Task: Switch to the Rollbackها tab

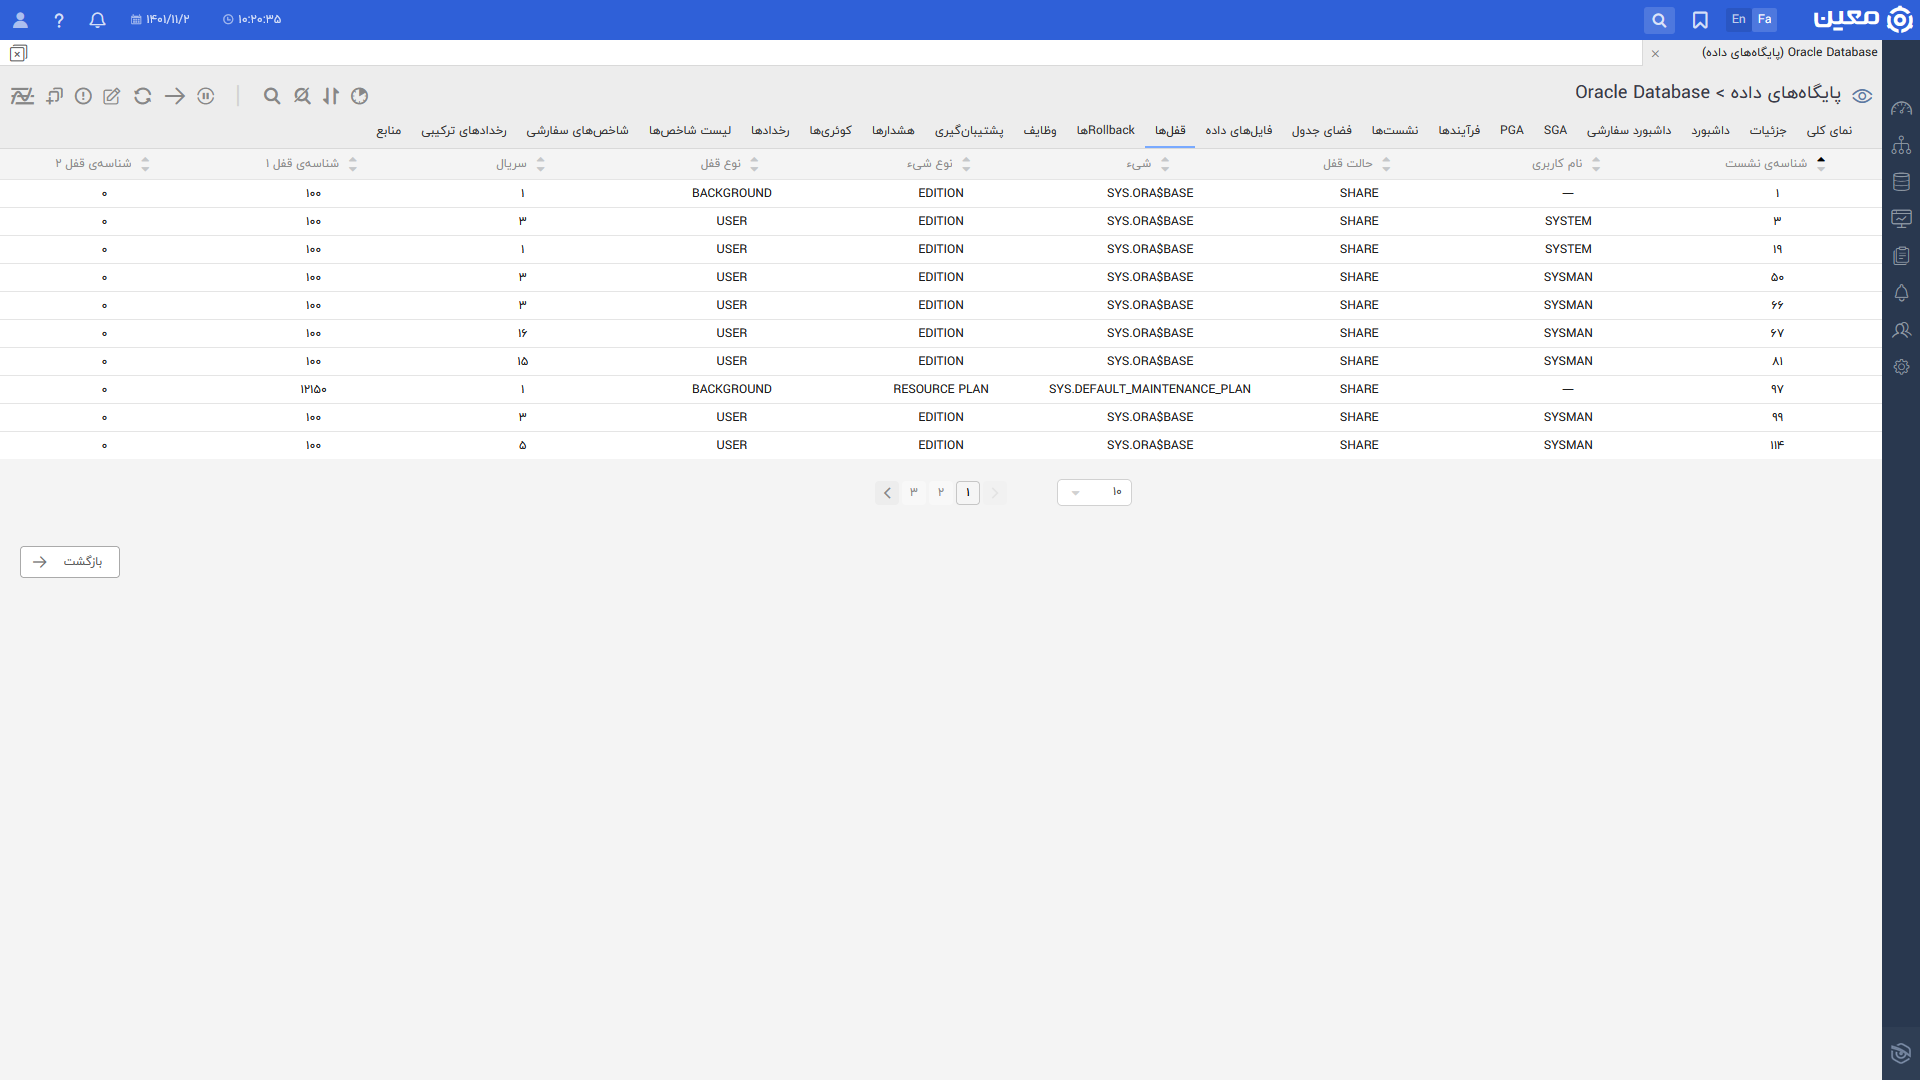Action: tap(1105, 131)
